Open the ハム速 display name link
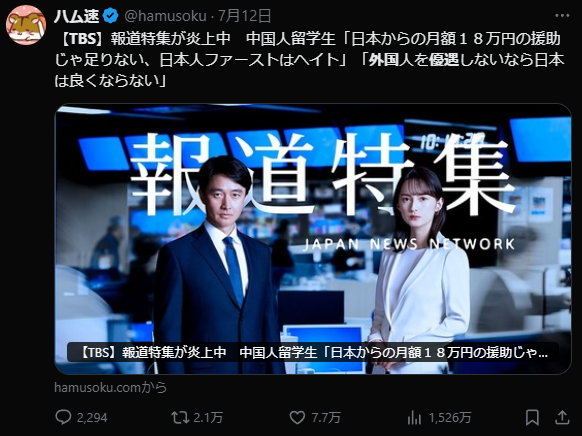 pyautogui.click(x=77, y=16)
